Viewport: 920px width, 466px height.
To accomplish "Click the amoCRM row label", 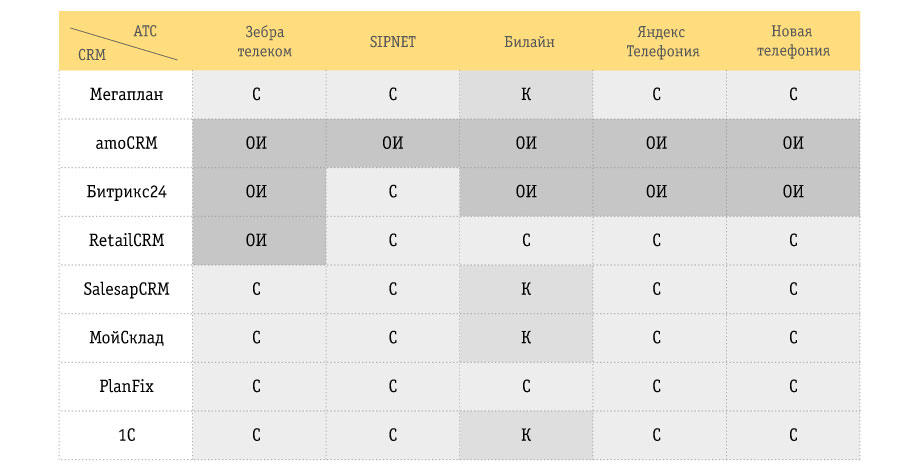I will 126,143.
